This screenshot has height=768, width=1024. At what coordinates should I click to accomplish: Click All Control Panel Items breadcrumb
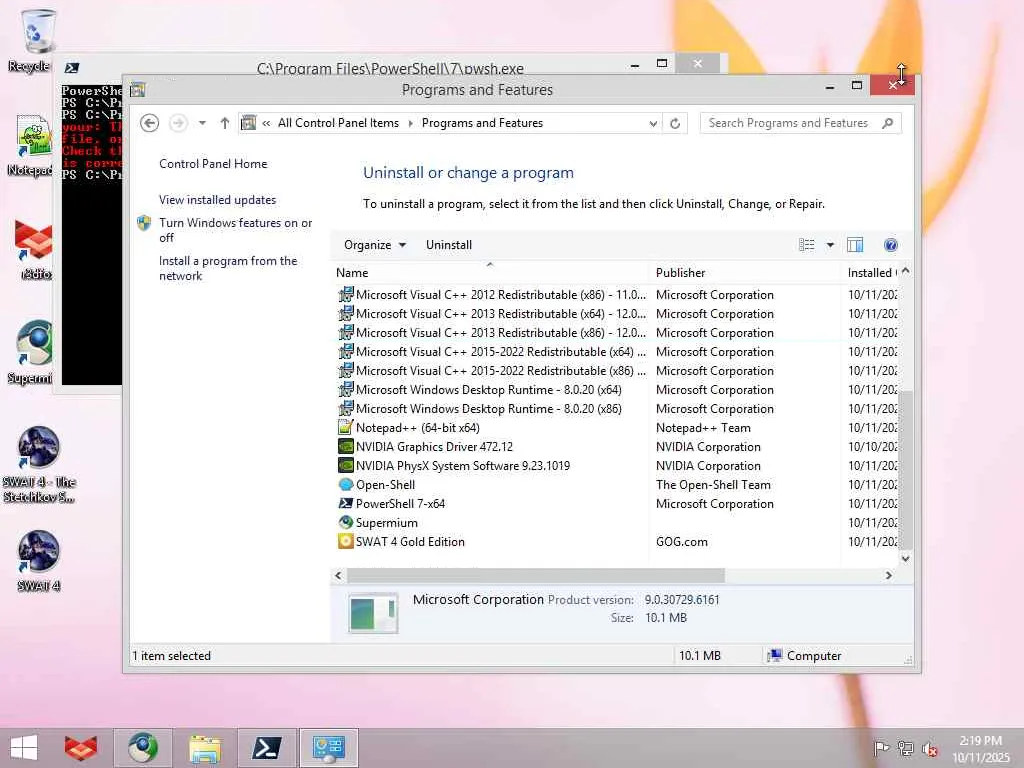click(338, 123)
